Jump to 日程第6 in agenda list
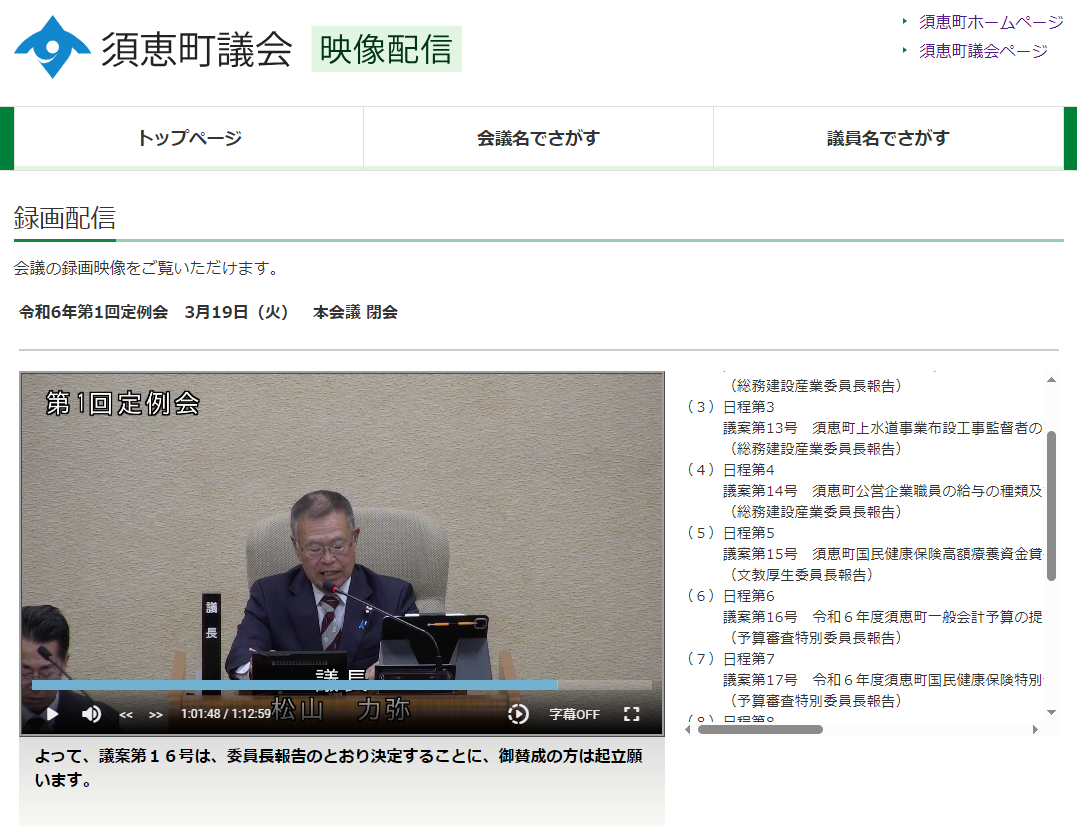This screenshot has width=1077, height=826. click(749, 596)
